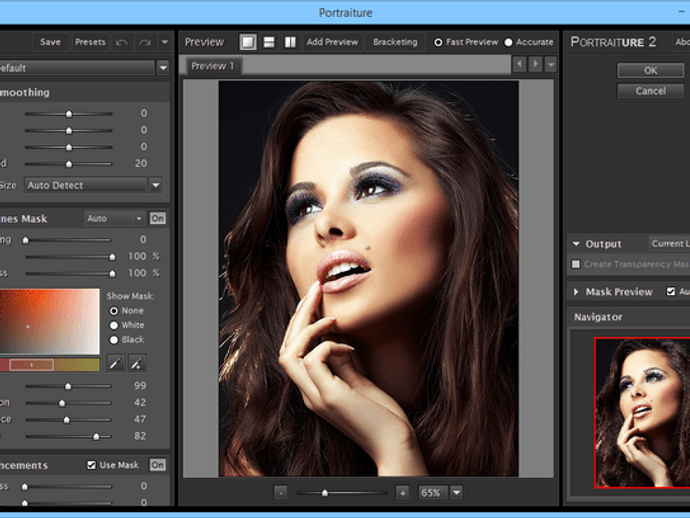690x518 pixels.
Task: Click the undo arrow icon
Action: (121, 42)
